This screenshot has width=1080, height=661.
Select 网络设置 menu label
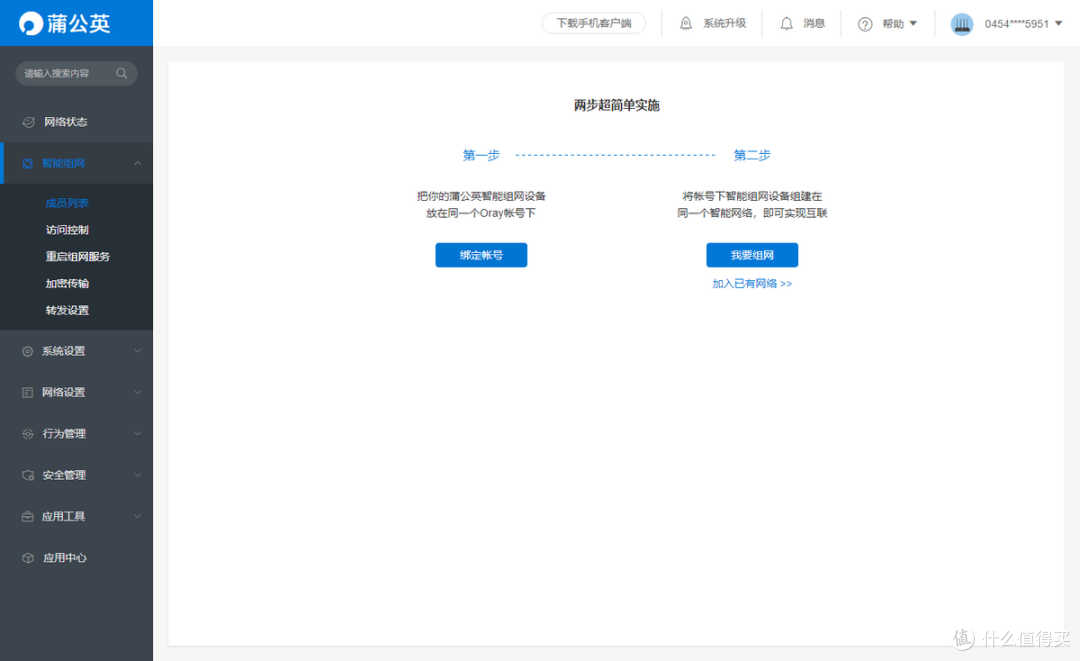[63, 392]
